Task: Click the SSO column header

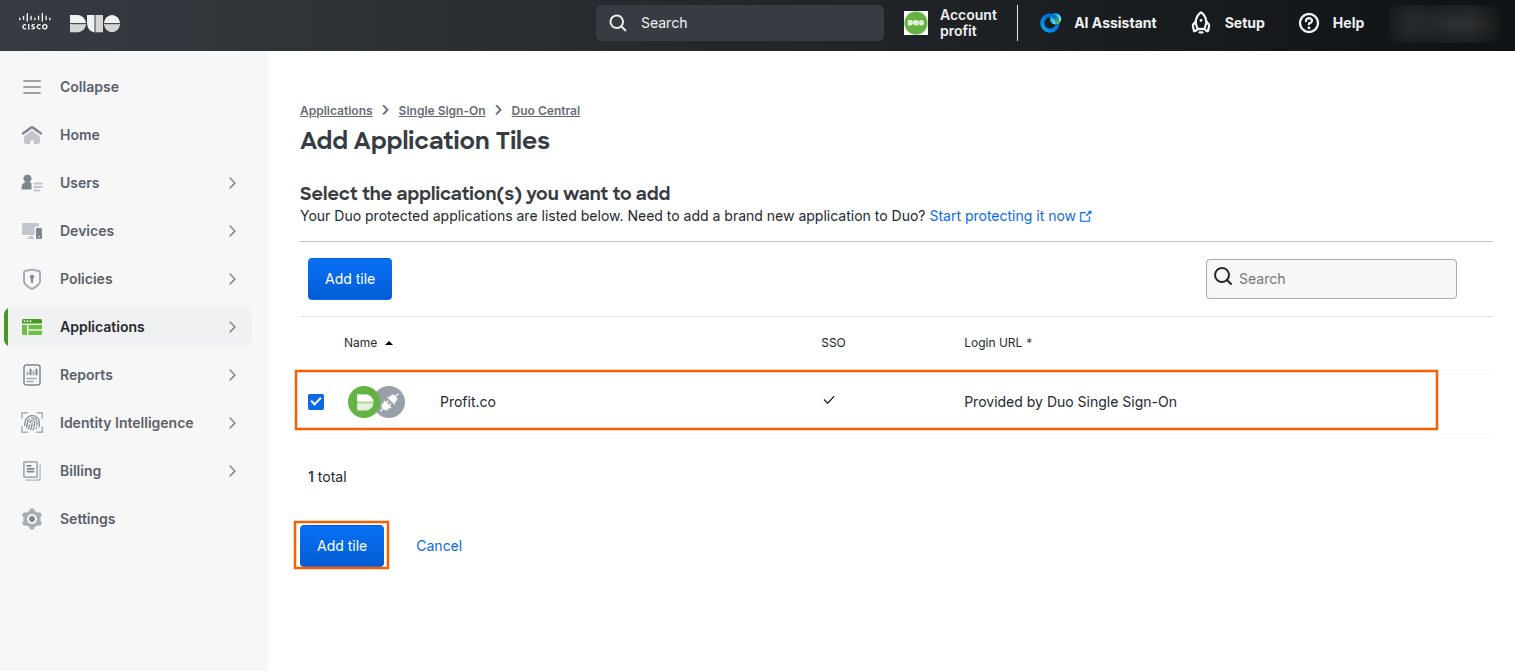Action: [x=833, y=343]
